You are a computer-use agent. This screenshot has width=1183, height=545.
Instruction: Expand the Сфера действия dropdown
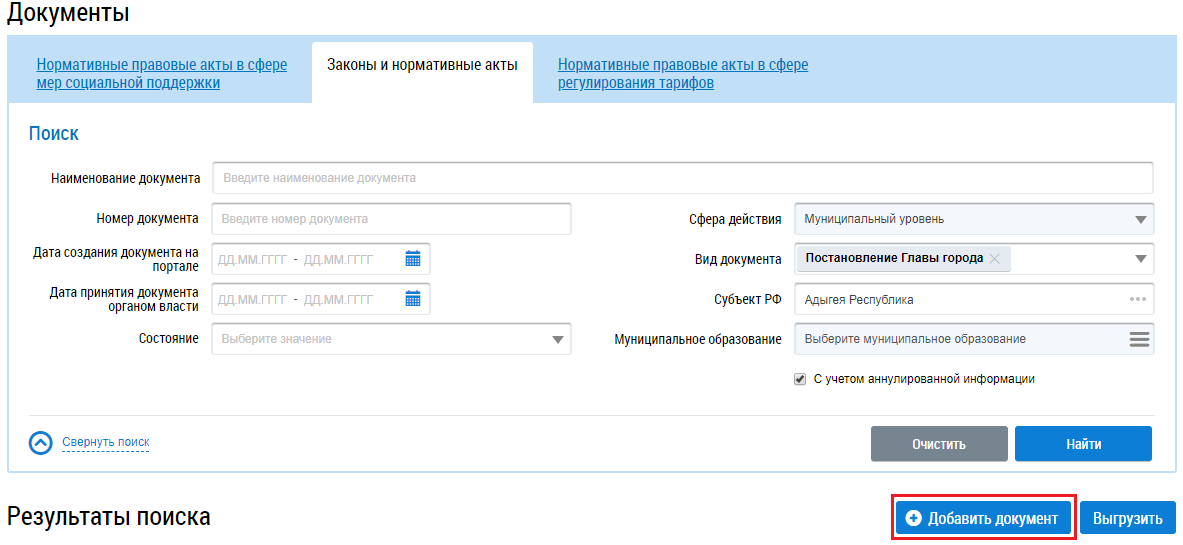[1141, 220]
